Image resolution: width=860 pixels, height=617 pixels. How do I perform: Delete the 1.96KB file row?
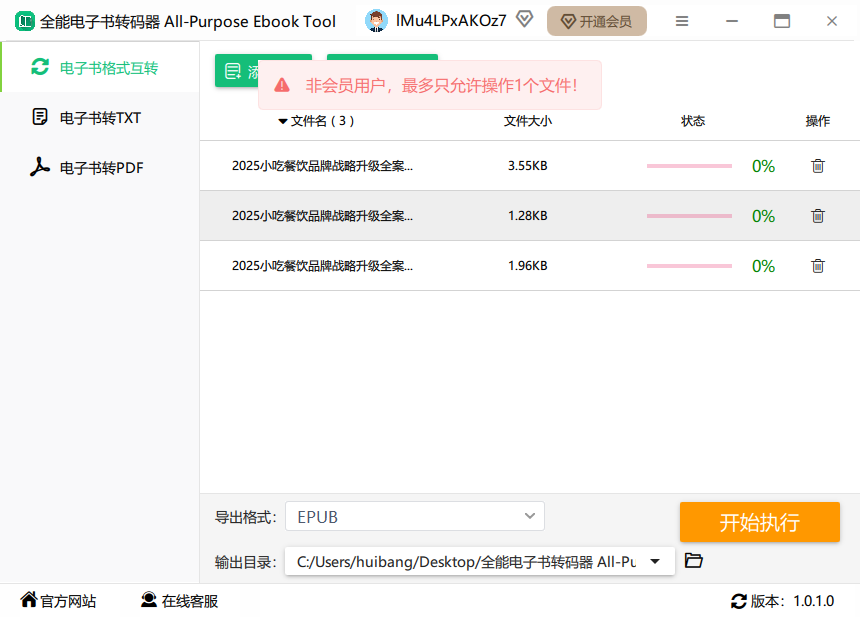(x=817, y=266)
